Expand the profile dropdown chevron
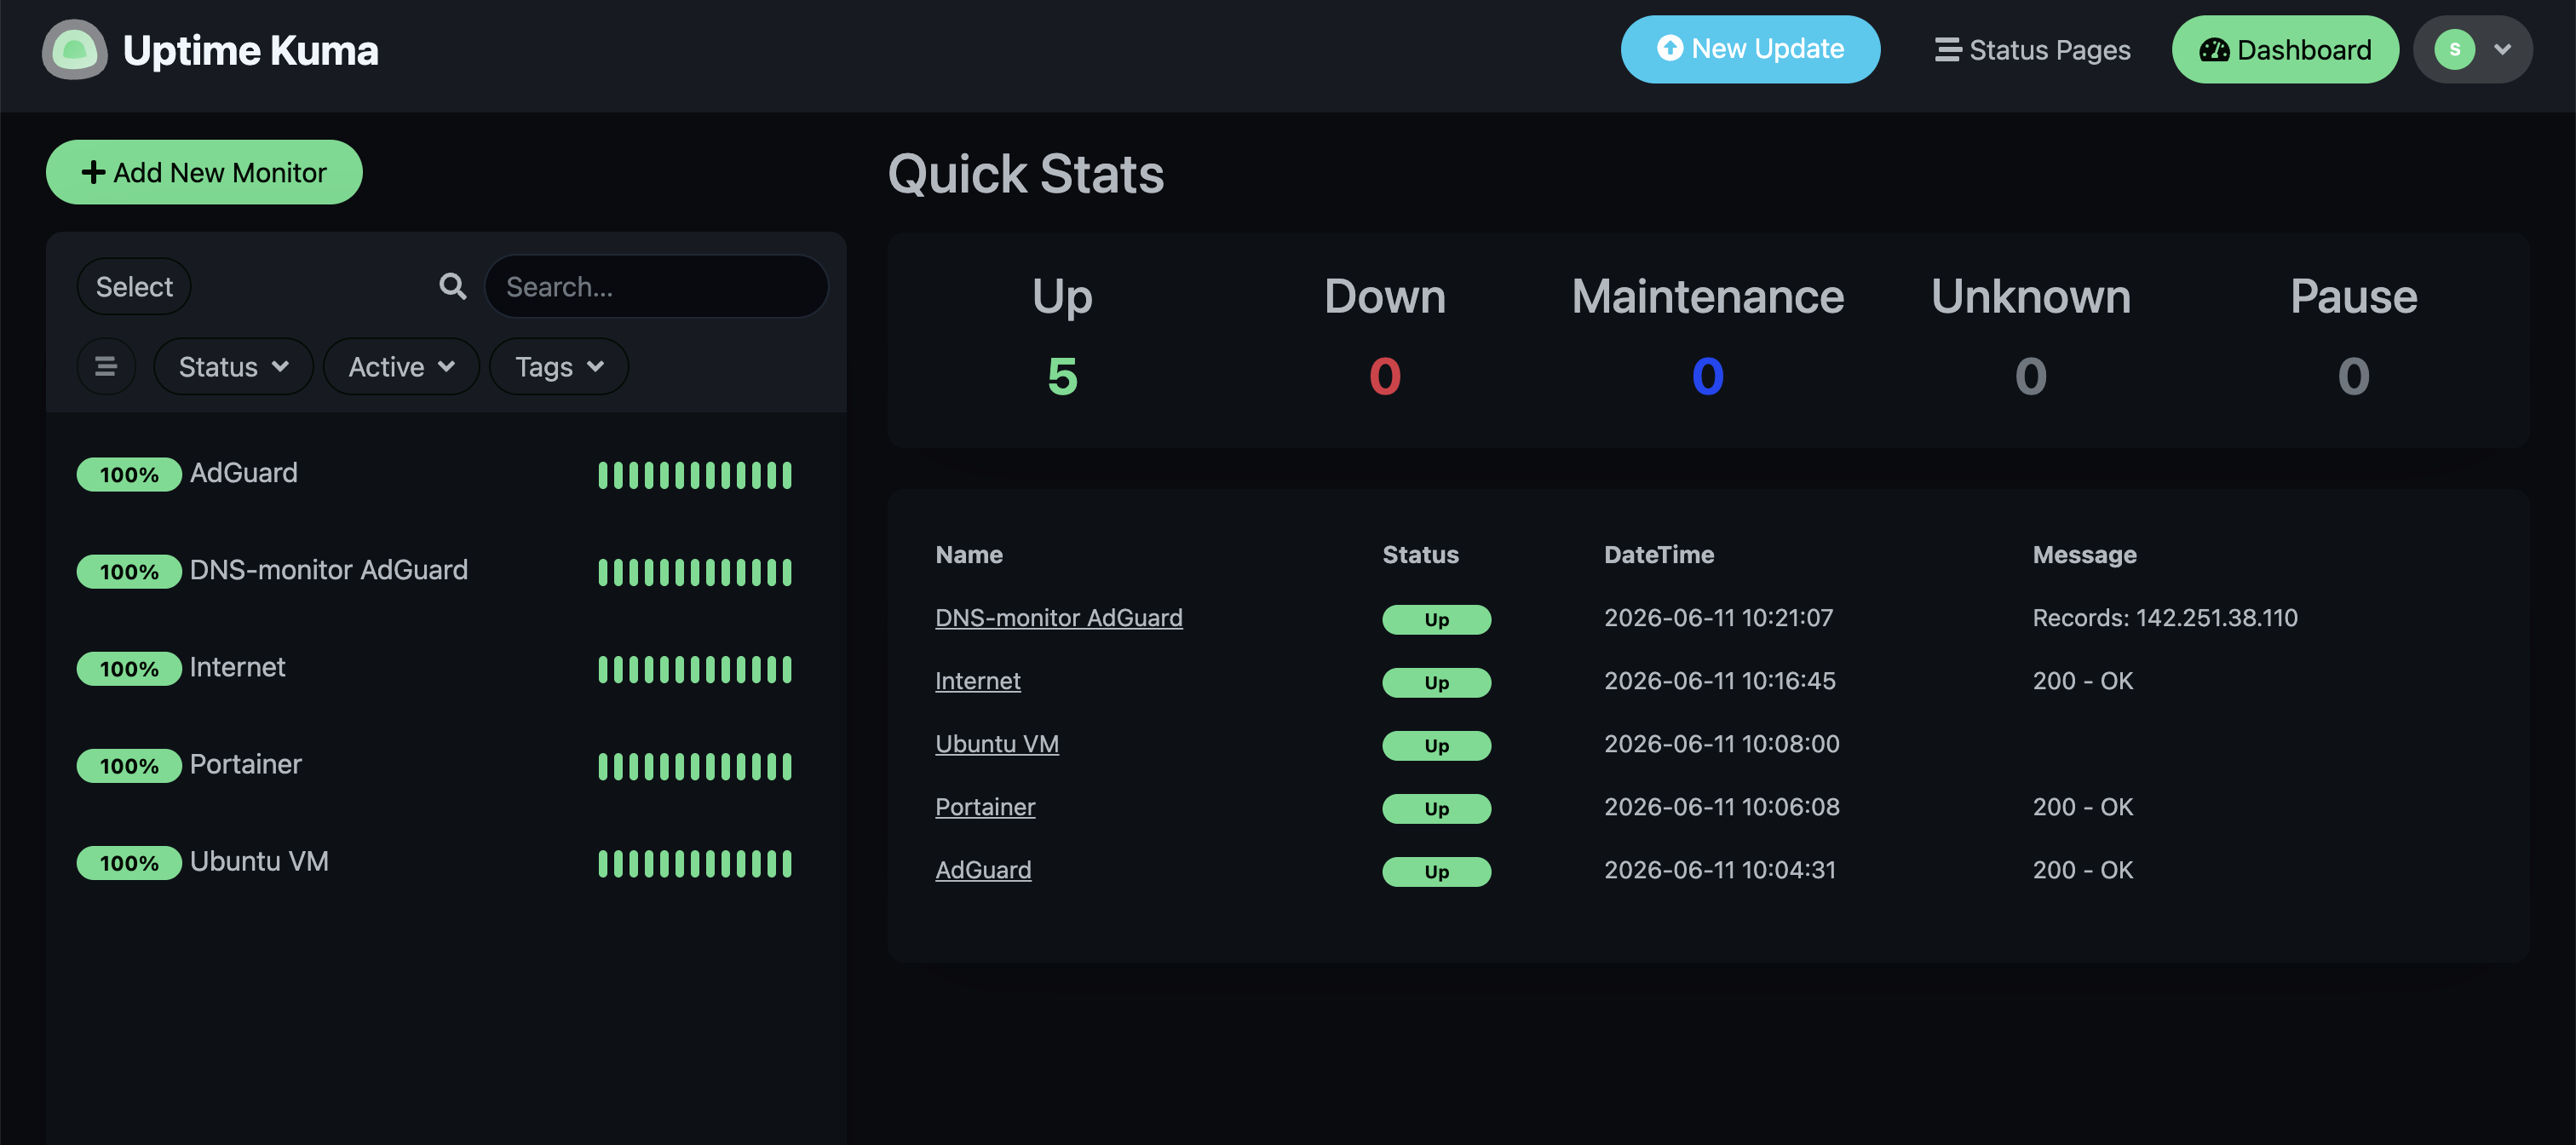Viewport: 2576px width, 1145px height. (x=2502, y=49)
